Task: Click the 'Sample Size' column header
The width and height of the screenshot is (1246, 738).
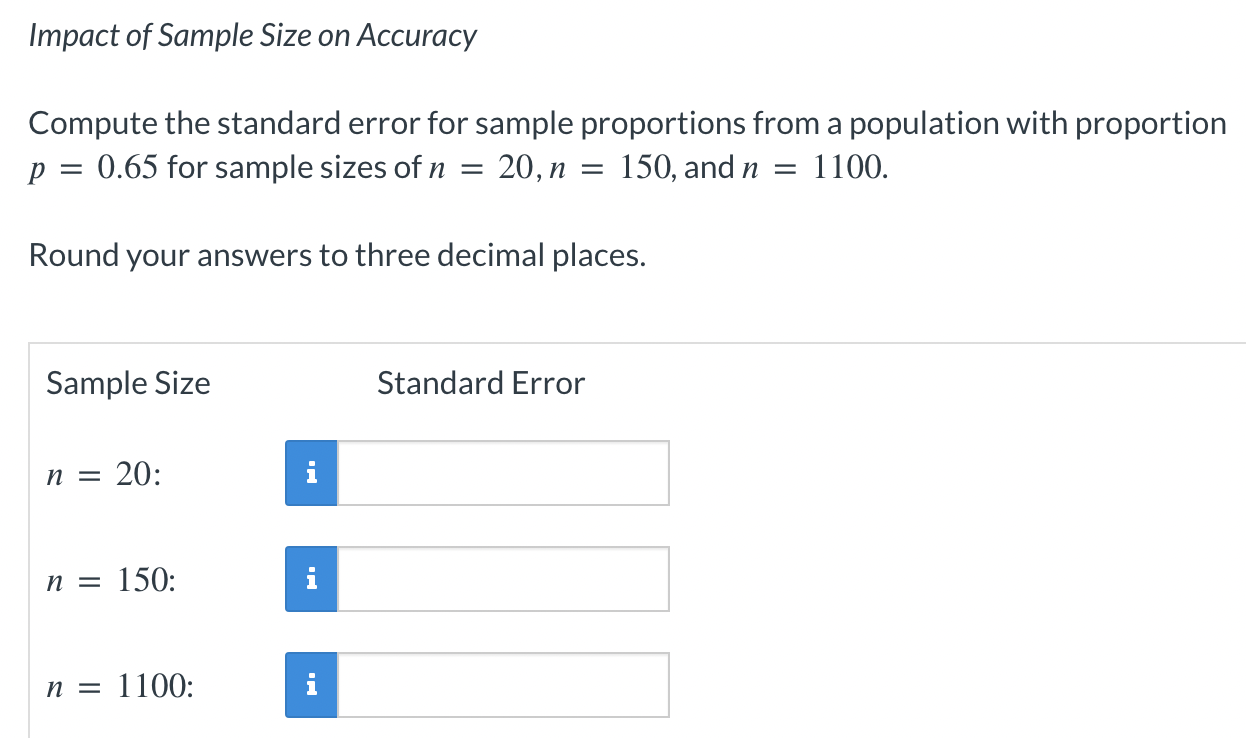Action: [x=127, y=383]
